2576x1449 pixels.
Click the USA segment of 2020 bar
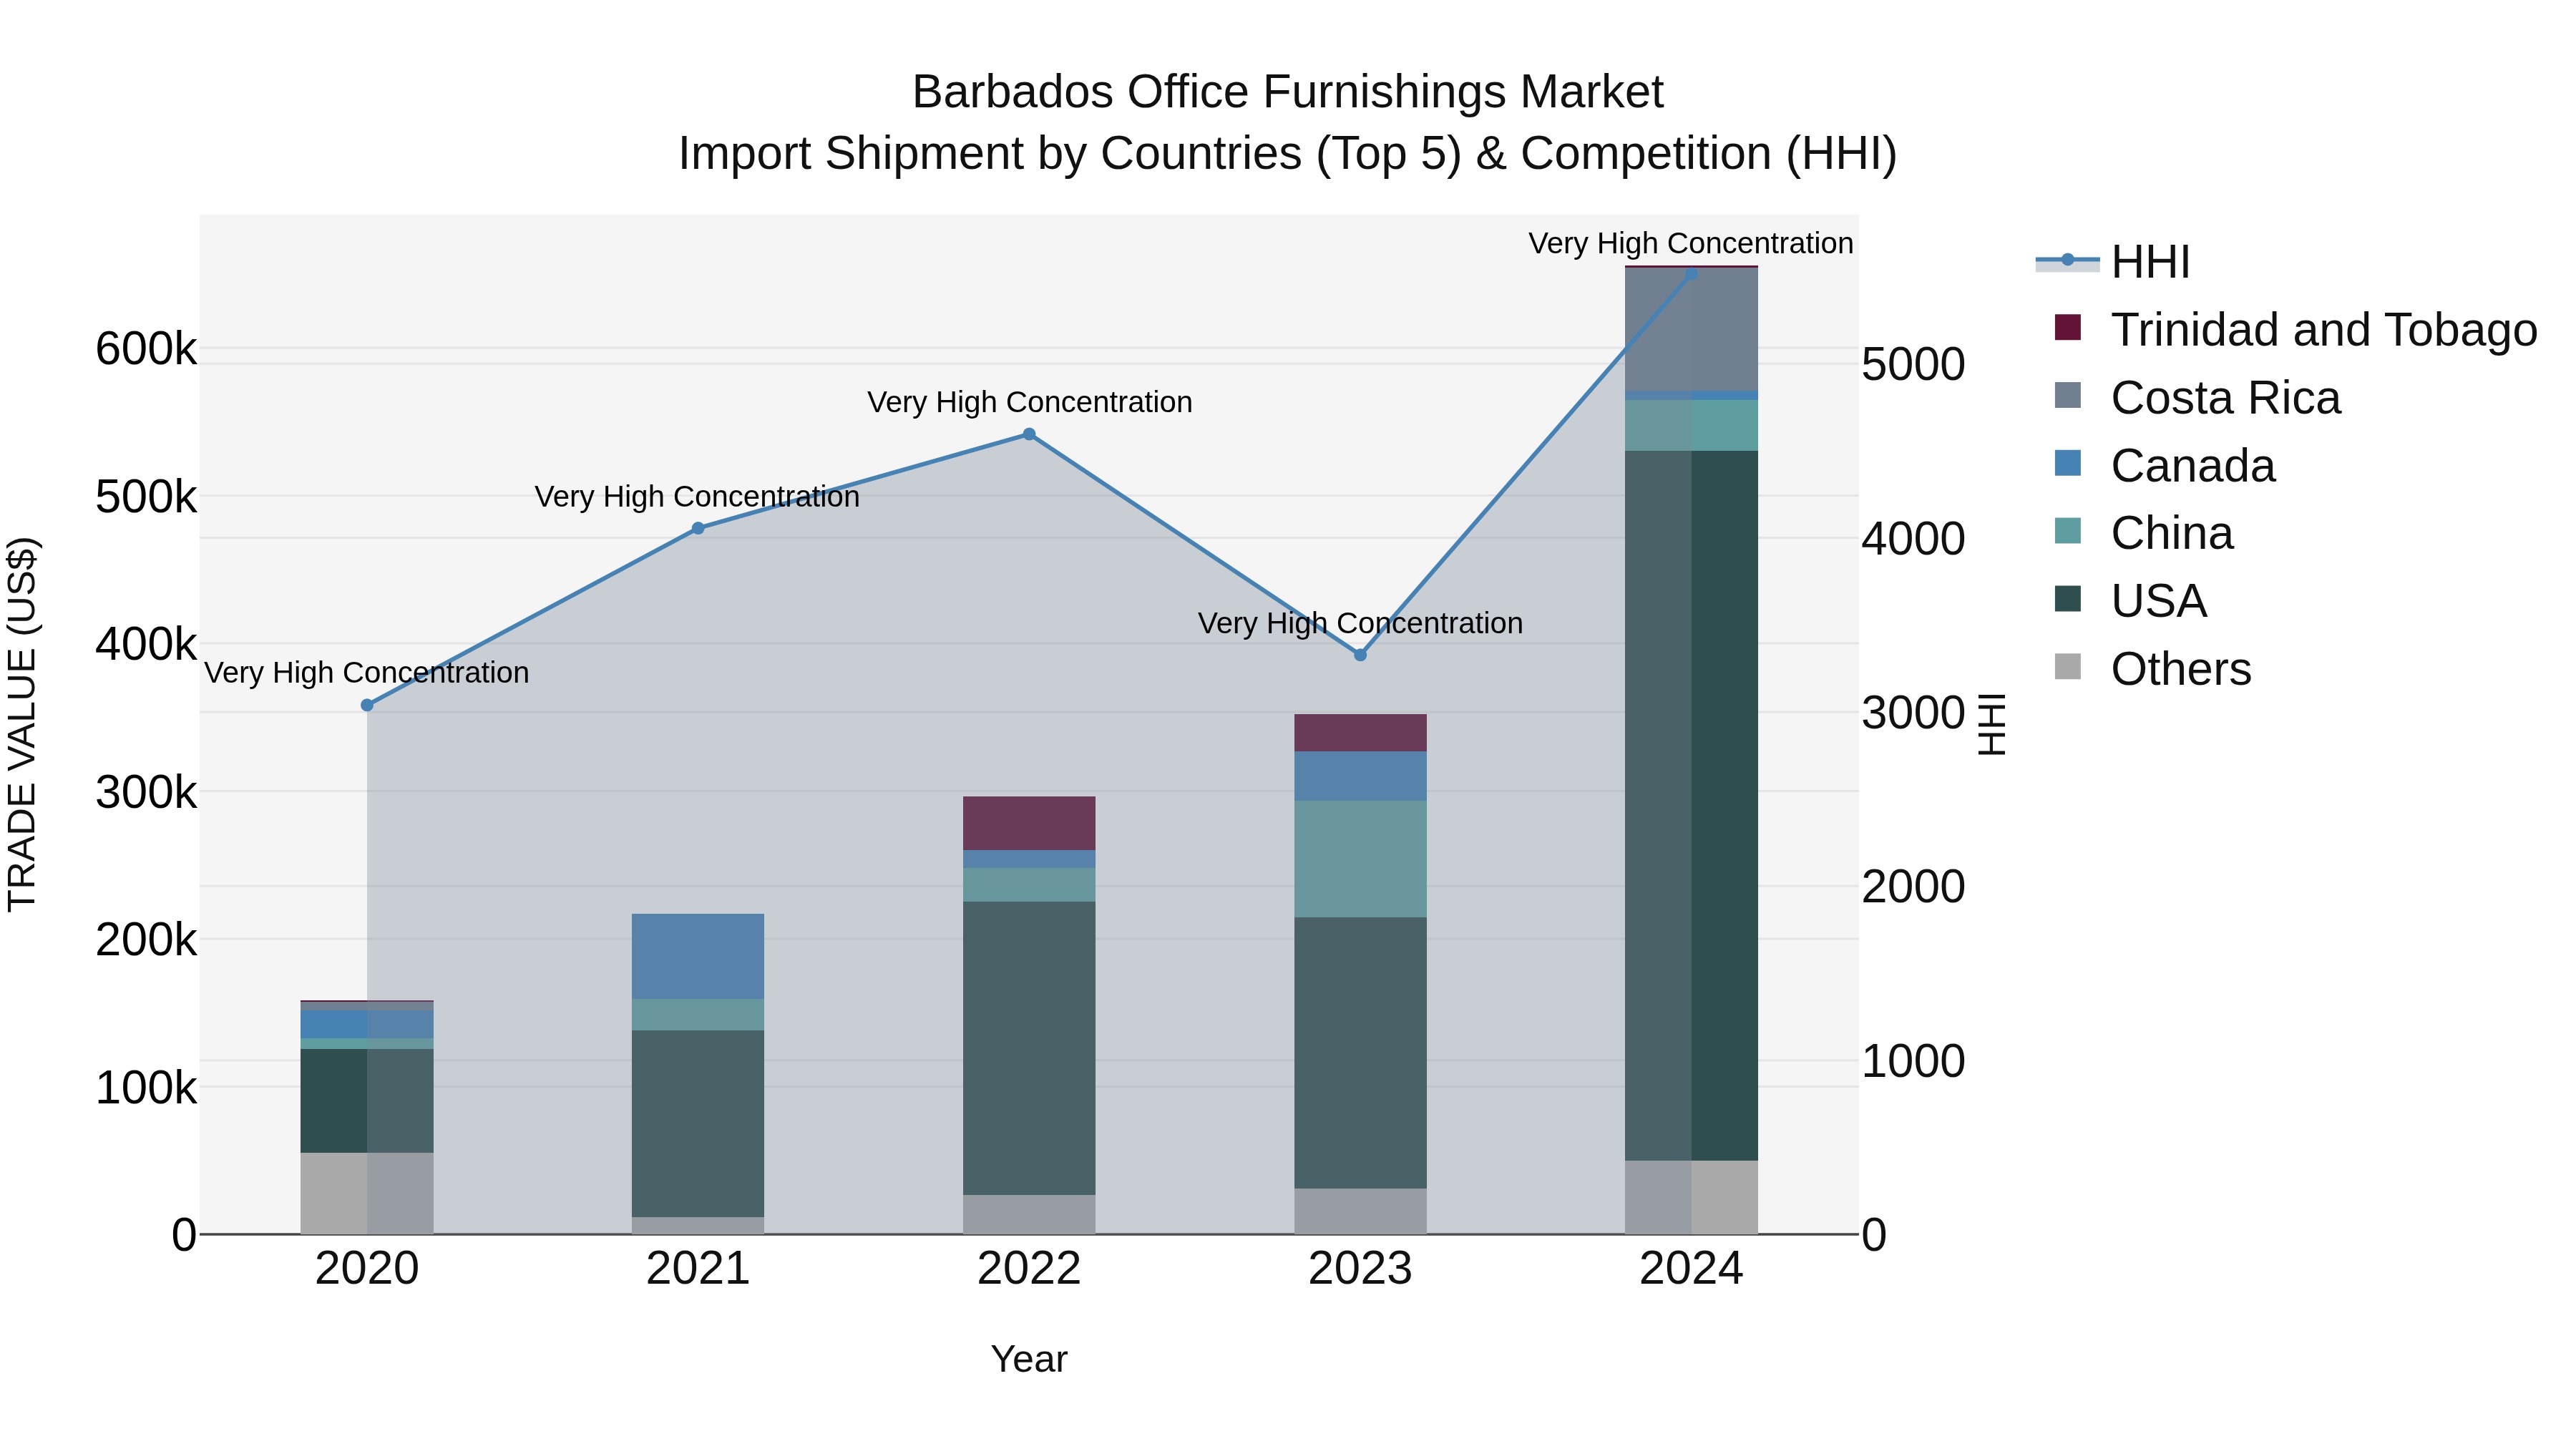367,1101
